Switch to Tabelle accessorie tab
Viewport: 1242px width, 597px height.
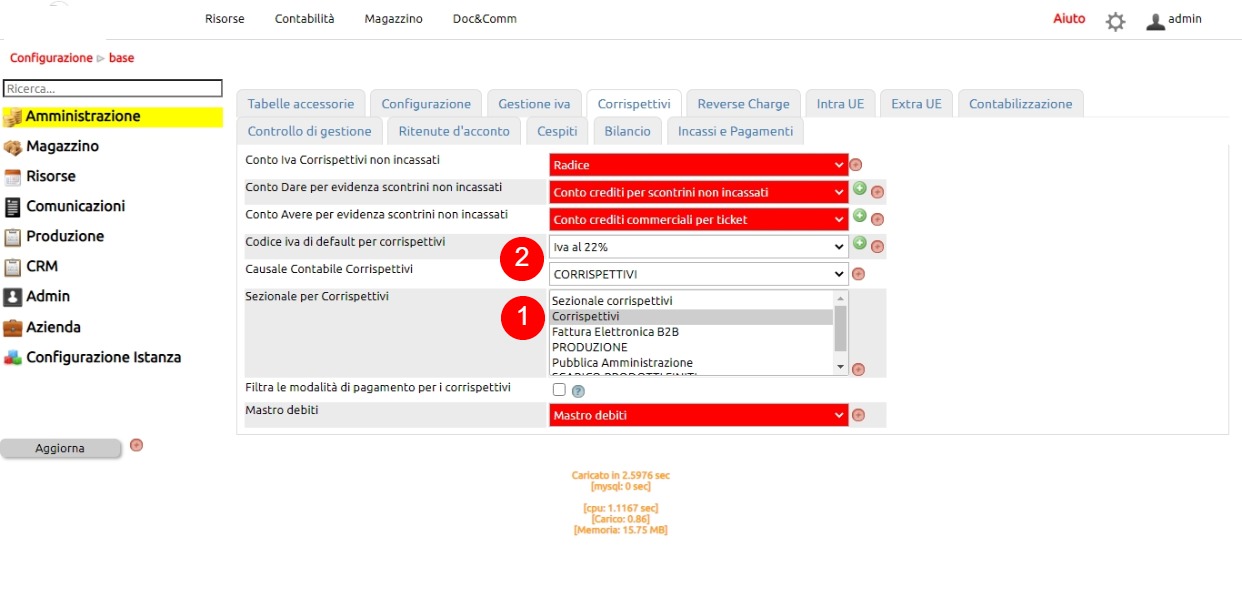(301, 104)
